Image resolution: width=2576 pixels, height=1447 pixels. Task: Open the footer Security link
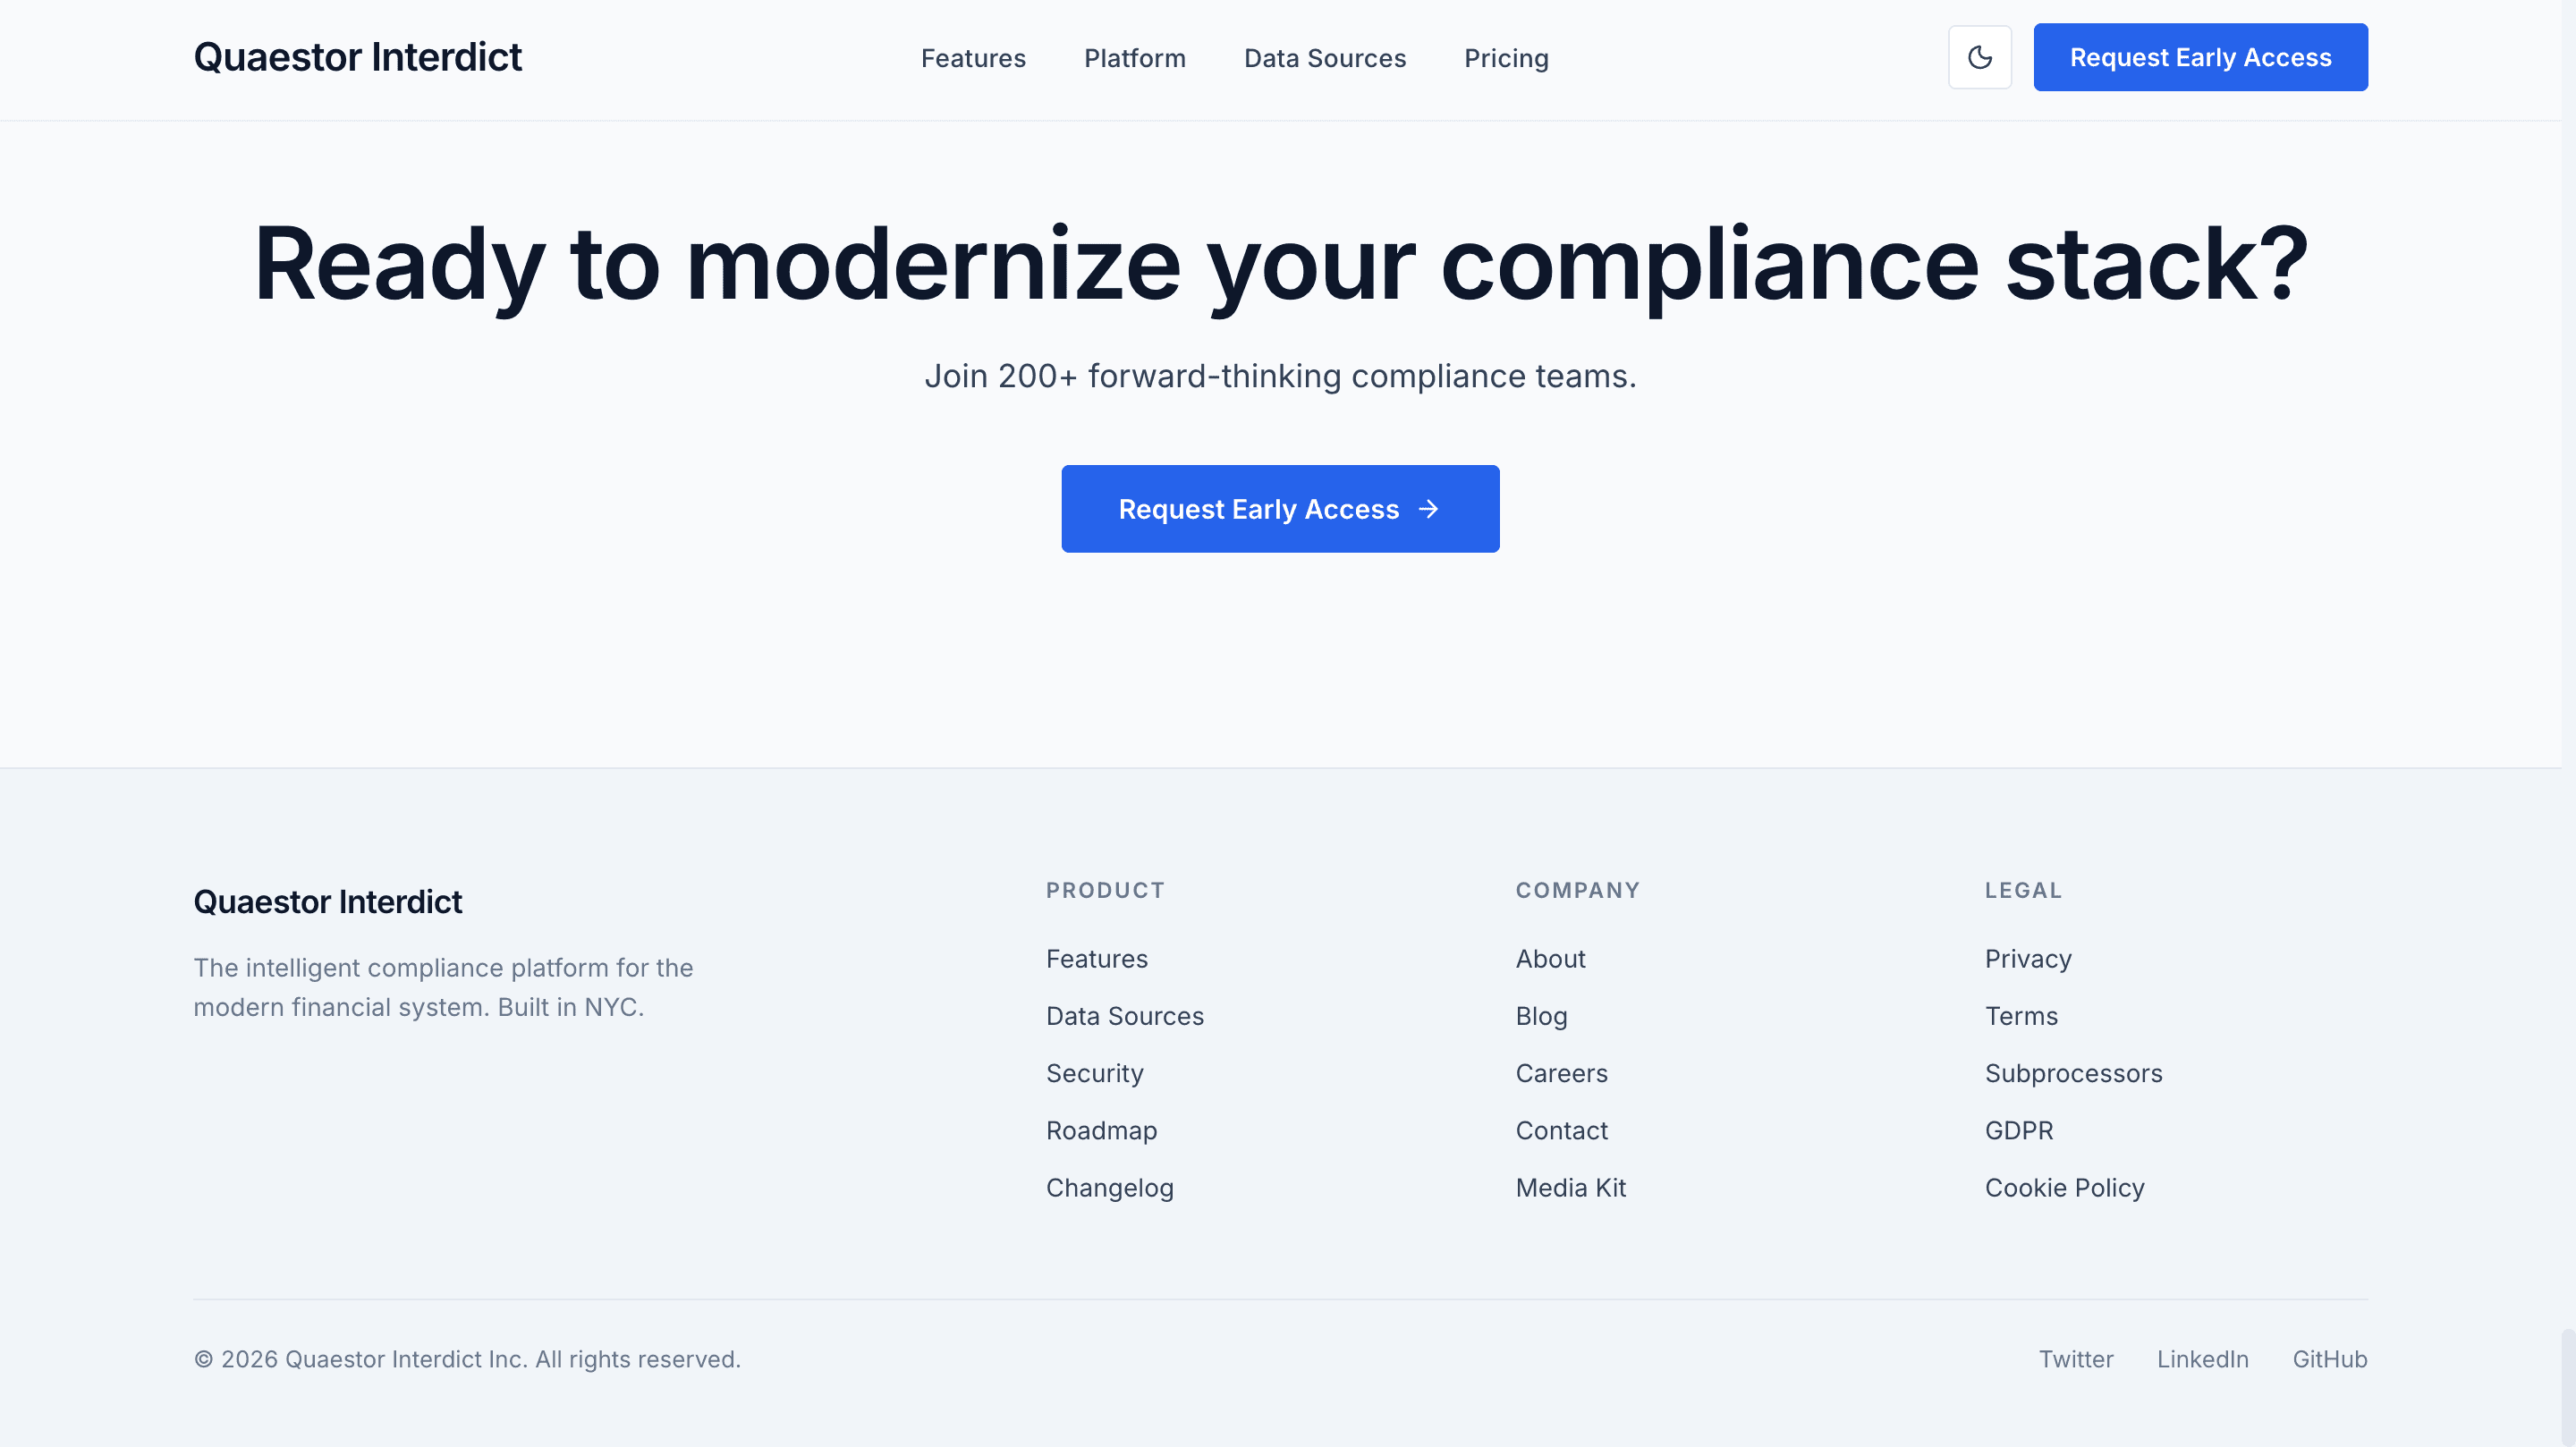pyautogui.click(x=1094, y=1073)
